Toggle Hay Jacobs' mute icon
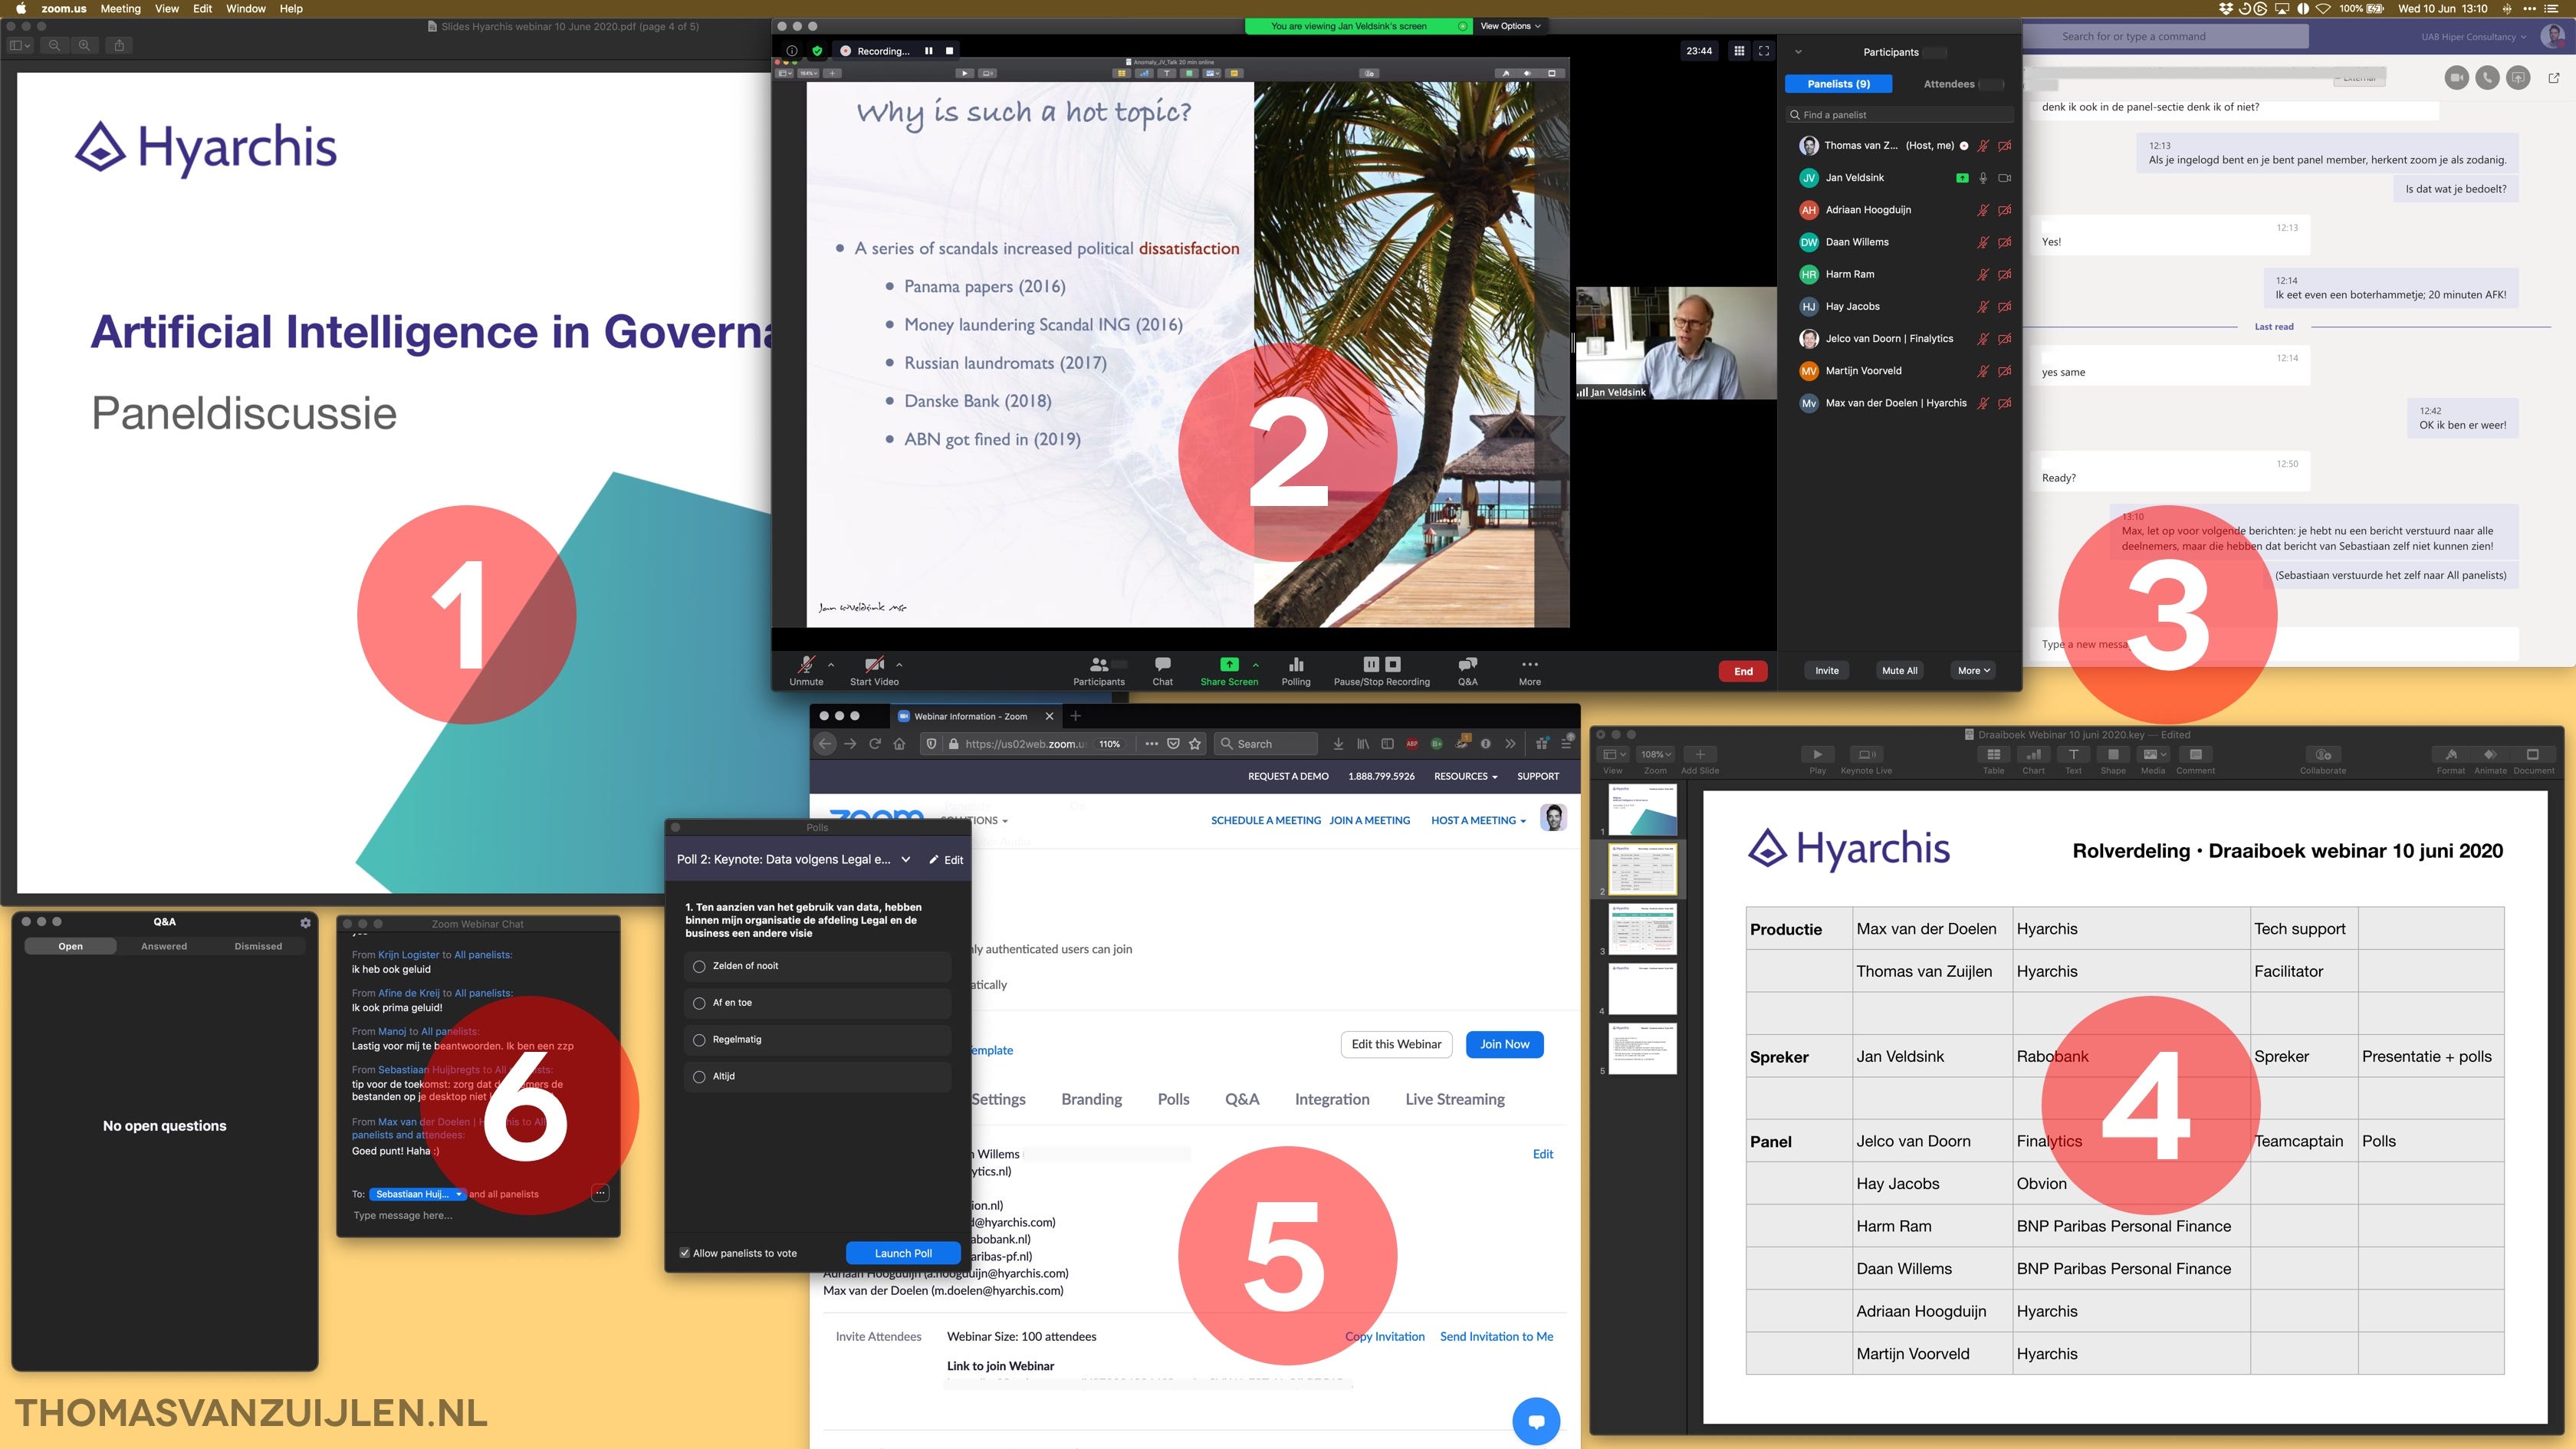Image resolution: width=2576 pixels, height=1449 pixels. (x=1982, y=307)
